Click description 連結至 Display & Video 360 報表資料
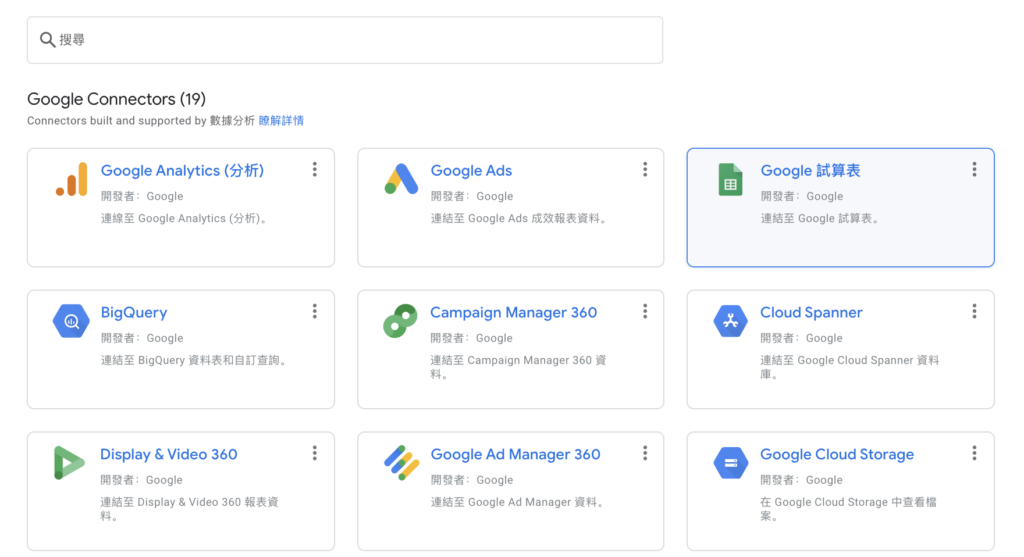The image size is (1024, 557). click(x=189, y=509)
